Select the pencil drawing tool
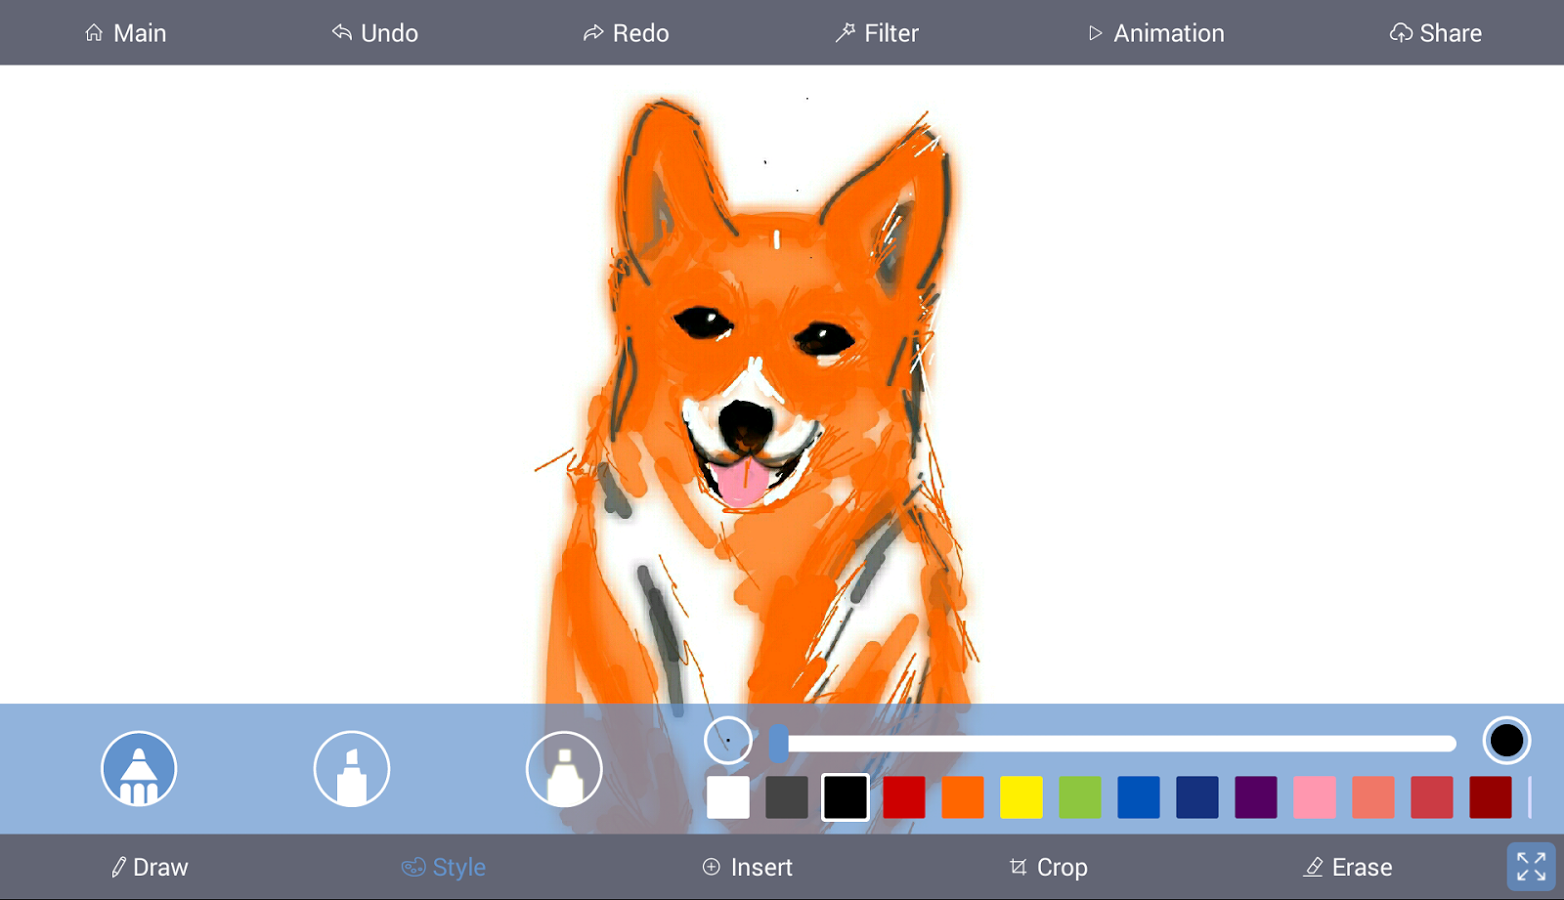1564x900 pixels. (x=139, y=768)
